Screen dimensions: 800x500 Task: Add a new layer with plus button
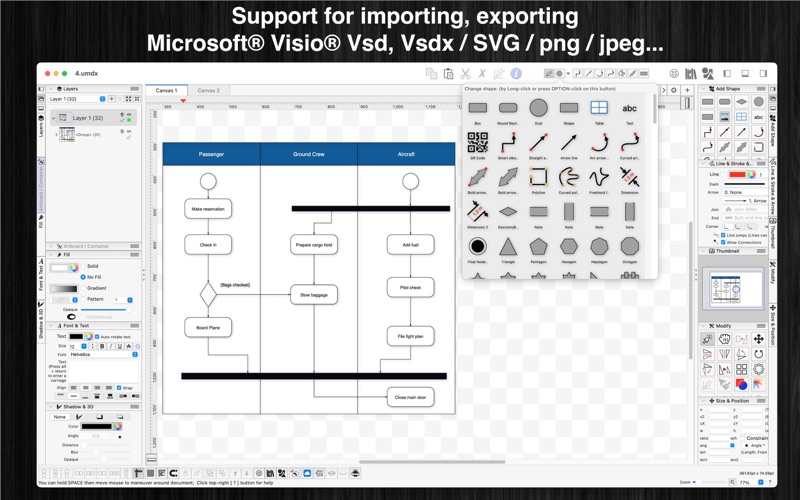[111, 98]
